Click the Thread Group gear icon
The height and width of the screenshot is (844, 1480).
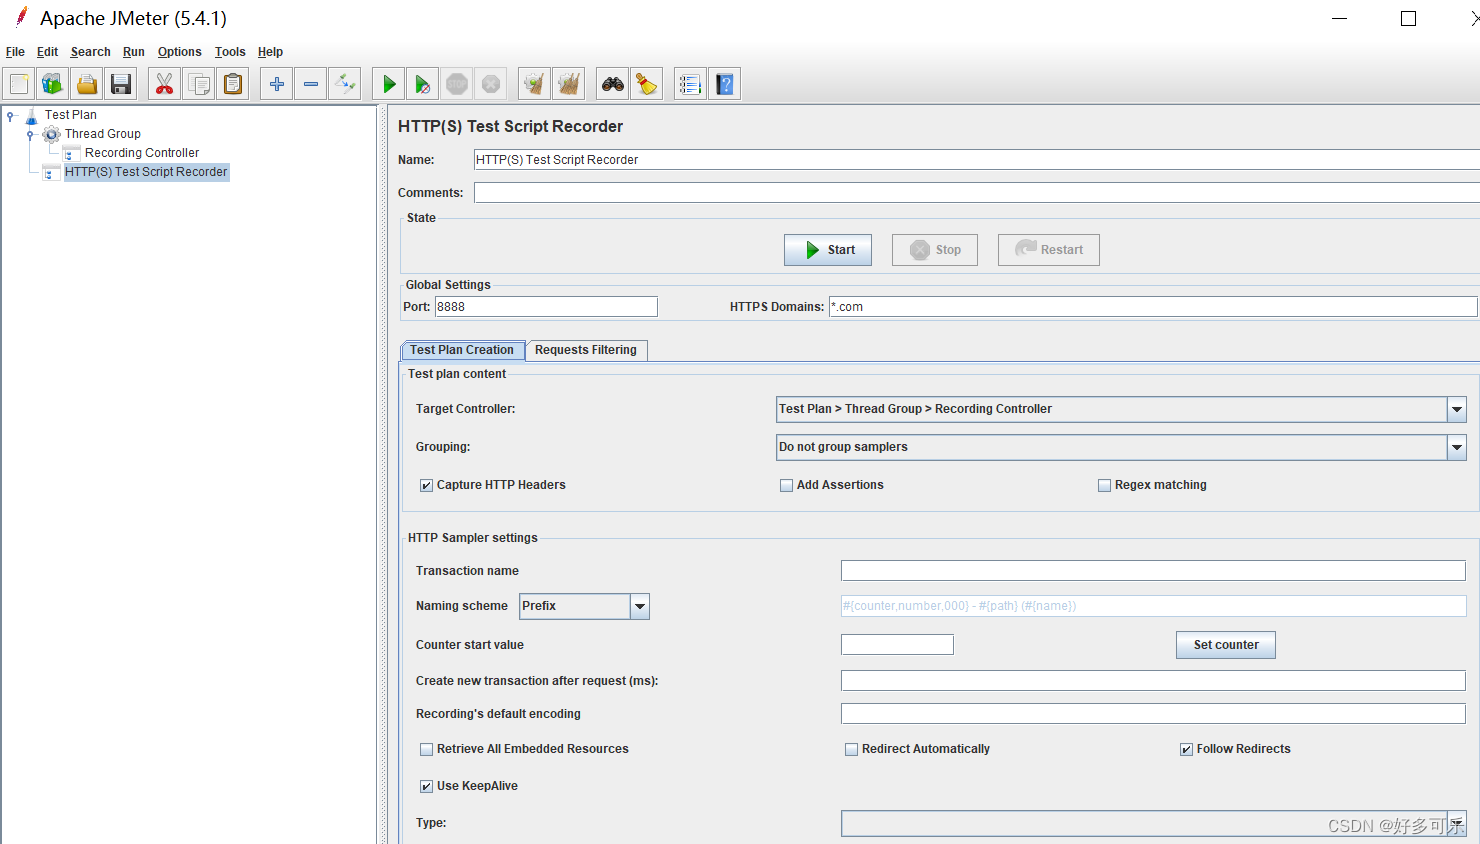(x=51, y=134)
